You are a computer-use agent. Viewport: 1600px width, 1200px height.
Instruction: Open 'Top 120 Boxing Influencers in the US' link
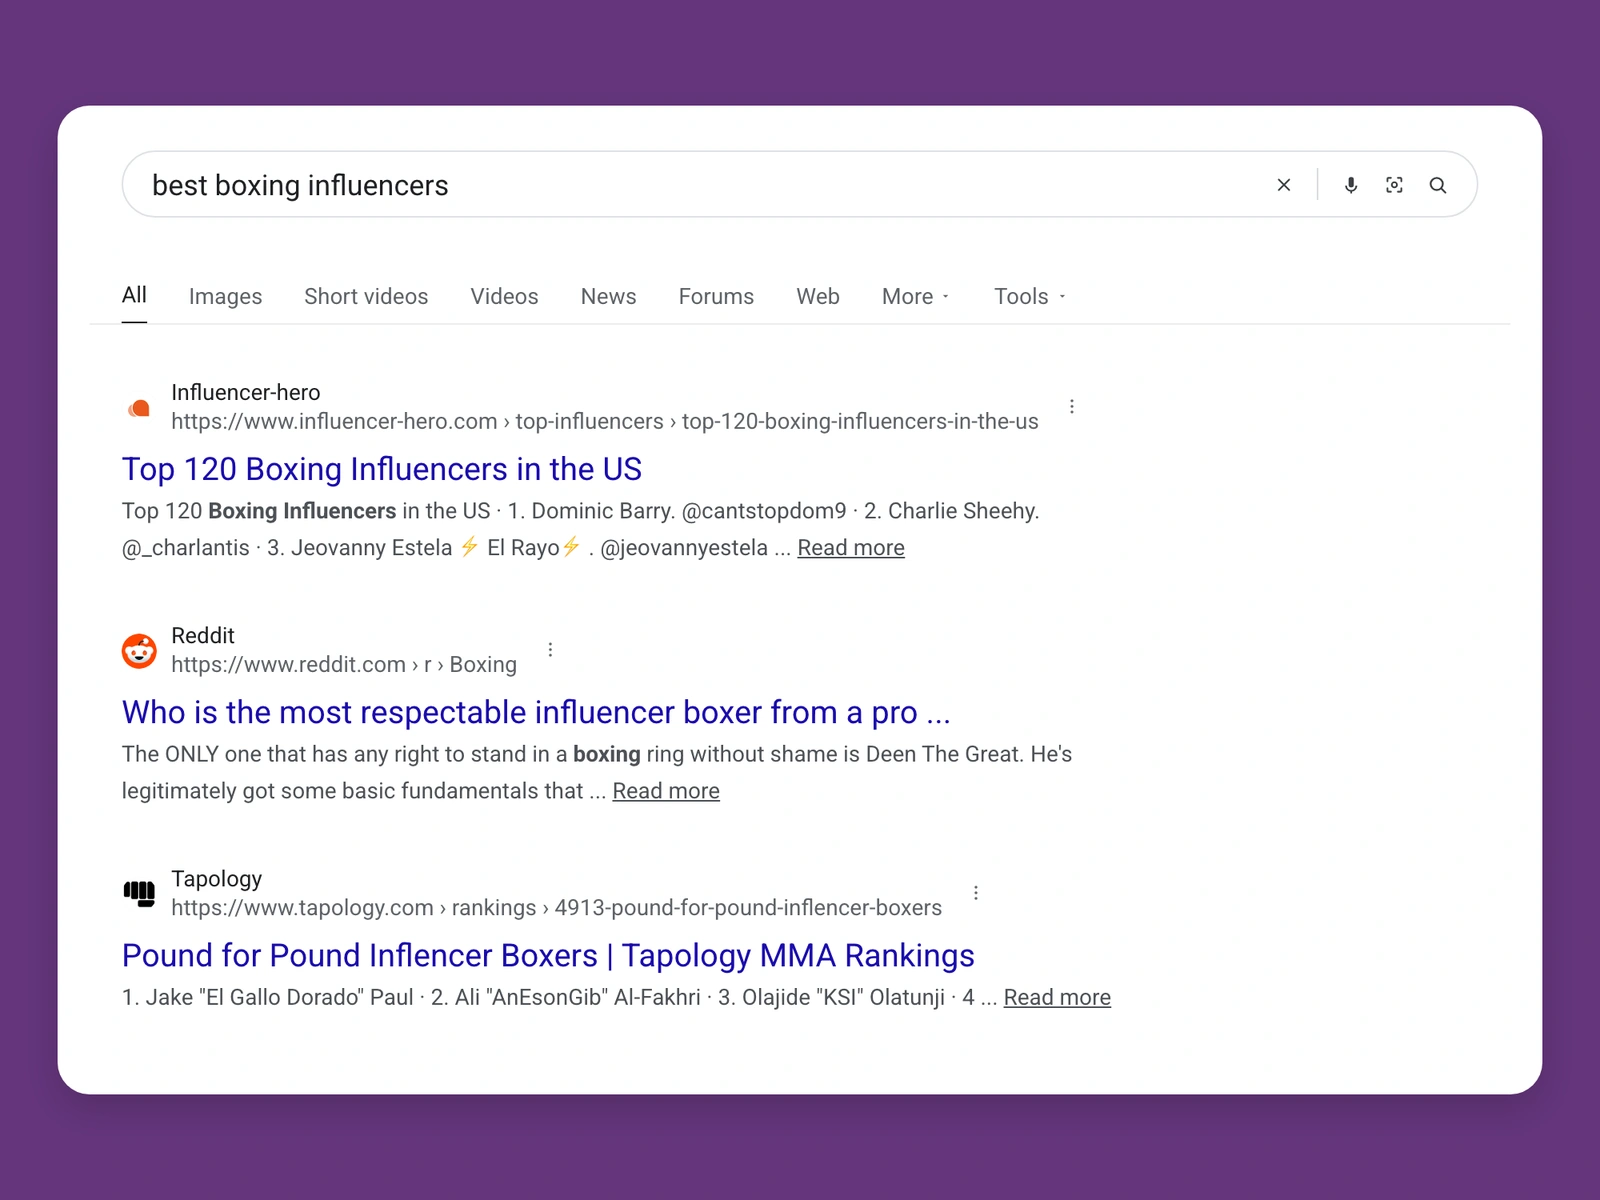[x=382, y=469]
